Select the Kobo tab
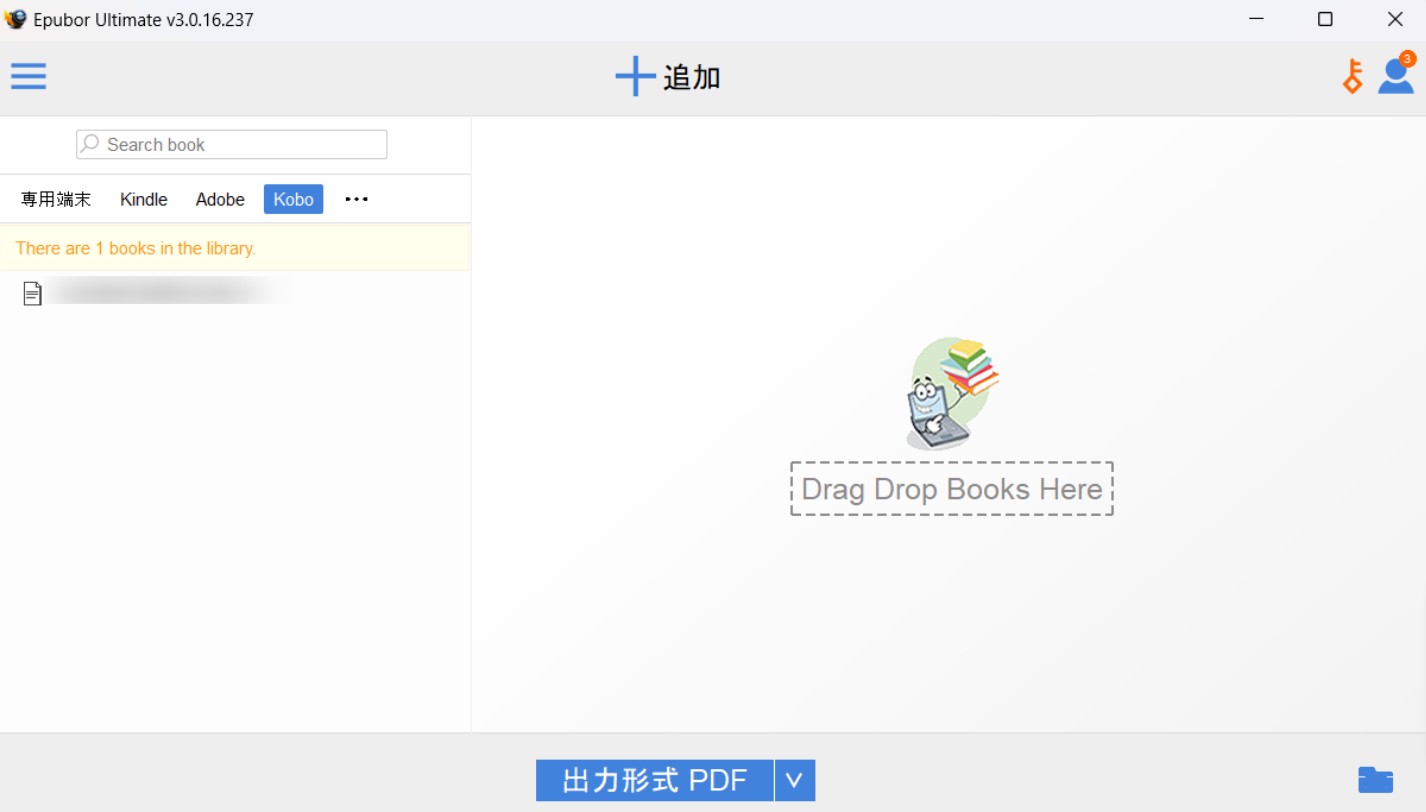 (x=293, y=199)
